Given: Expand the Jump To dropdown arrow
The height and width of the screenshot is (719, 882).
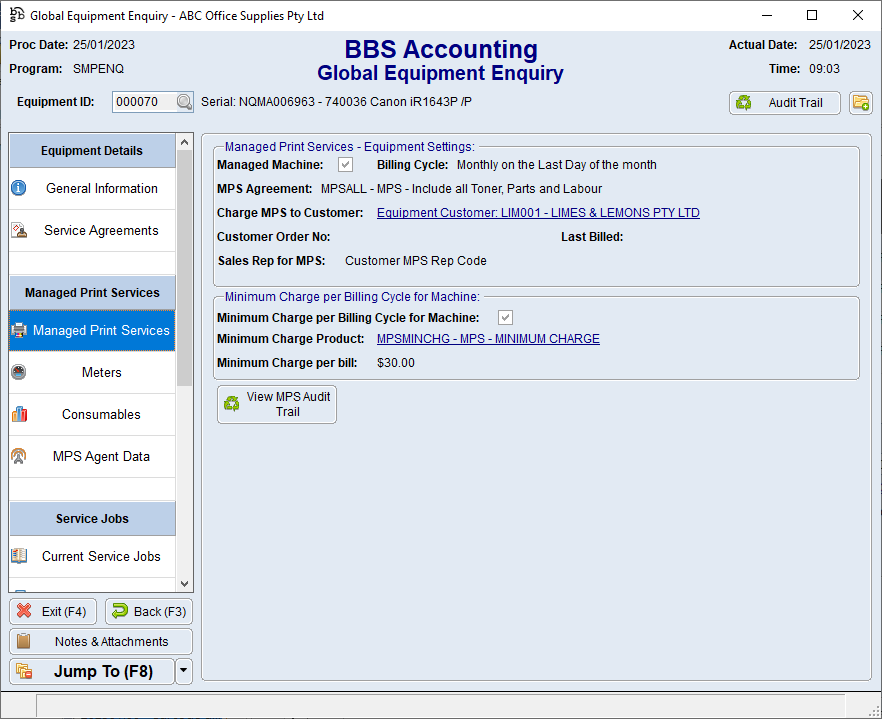Looking at the screenshot, I should click(184, 672).
